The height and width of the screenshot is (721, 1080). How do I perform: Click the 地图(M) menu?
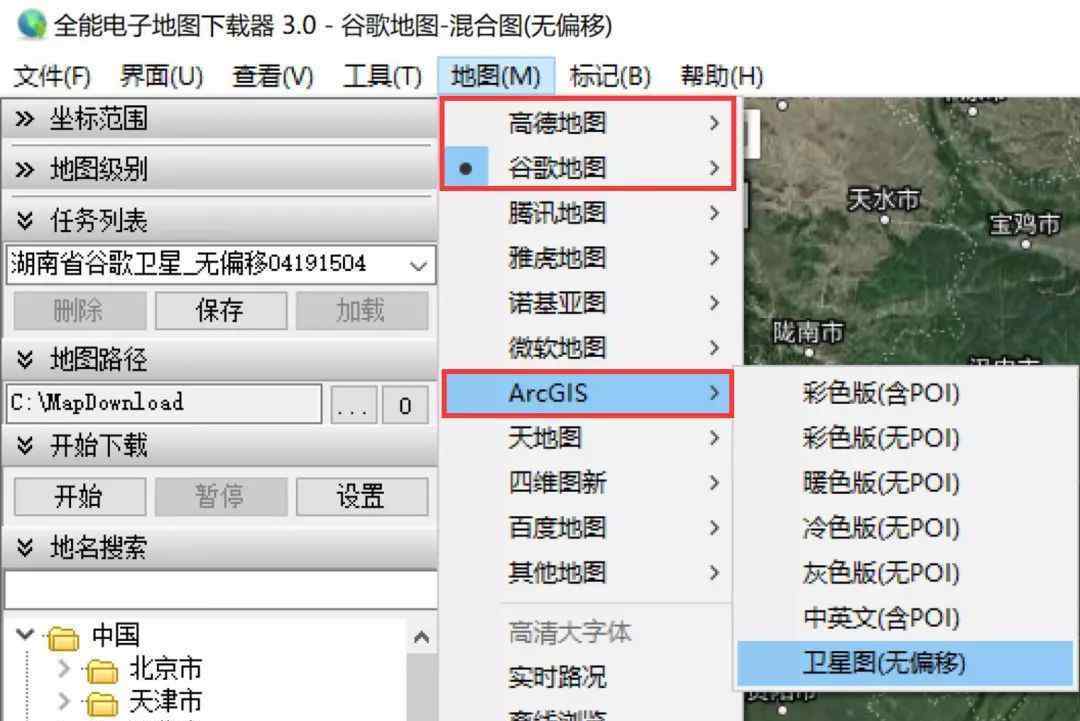tap(496, 76)
